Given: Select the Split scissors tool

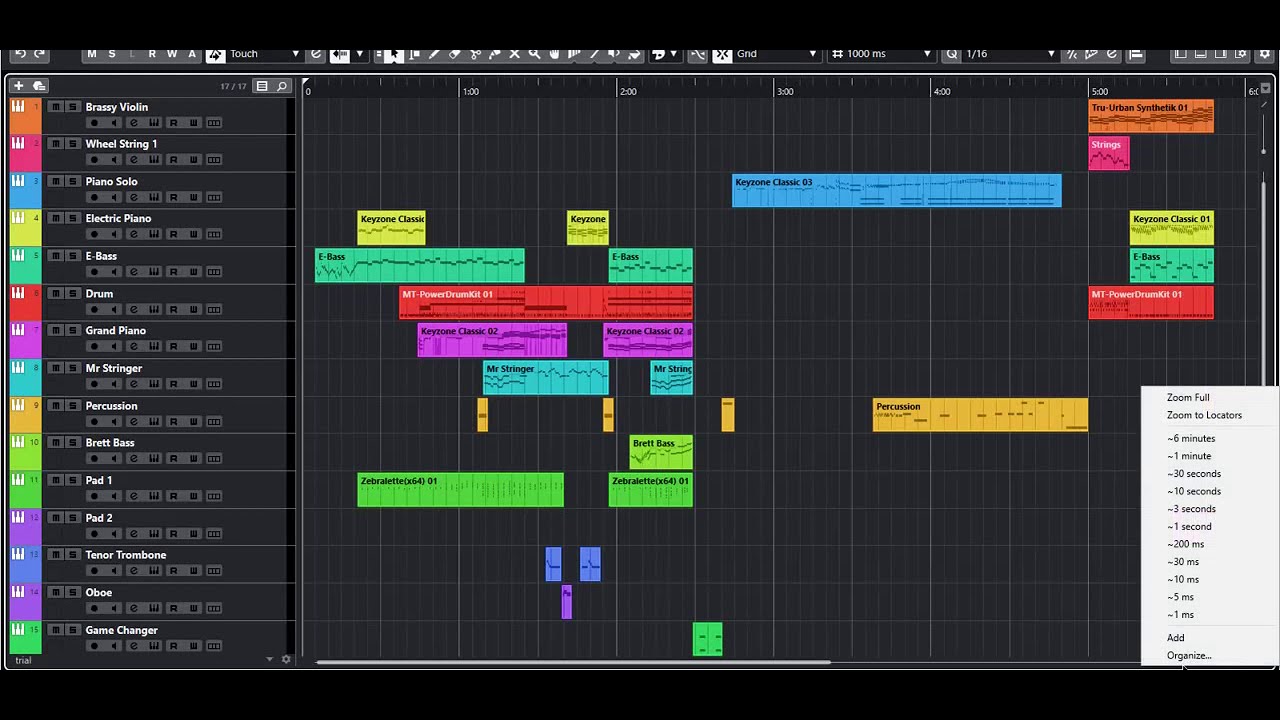Looking at the screenshot, I should point(475,54).
